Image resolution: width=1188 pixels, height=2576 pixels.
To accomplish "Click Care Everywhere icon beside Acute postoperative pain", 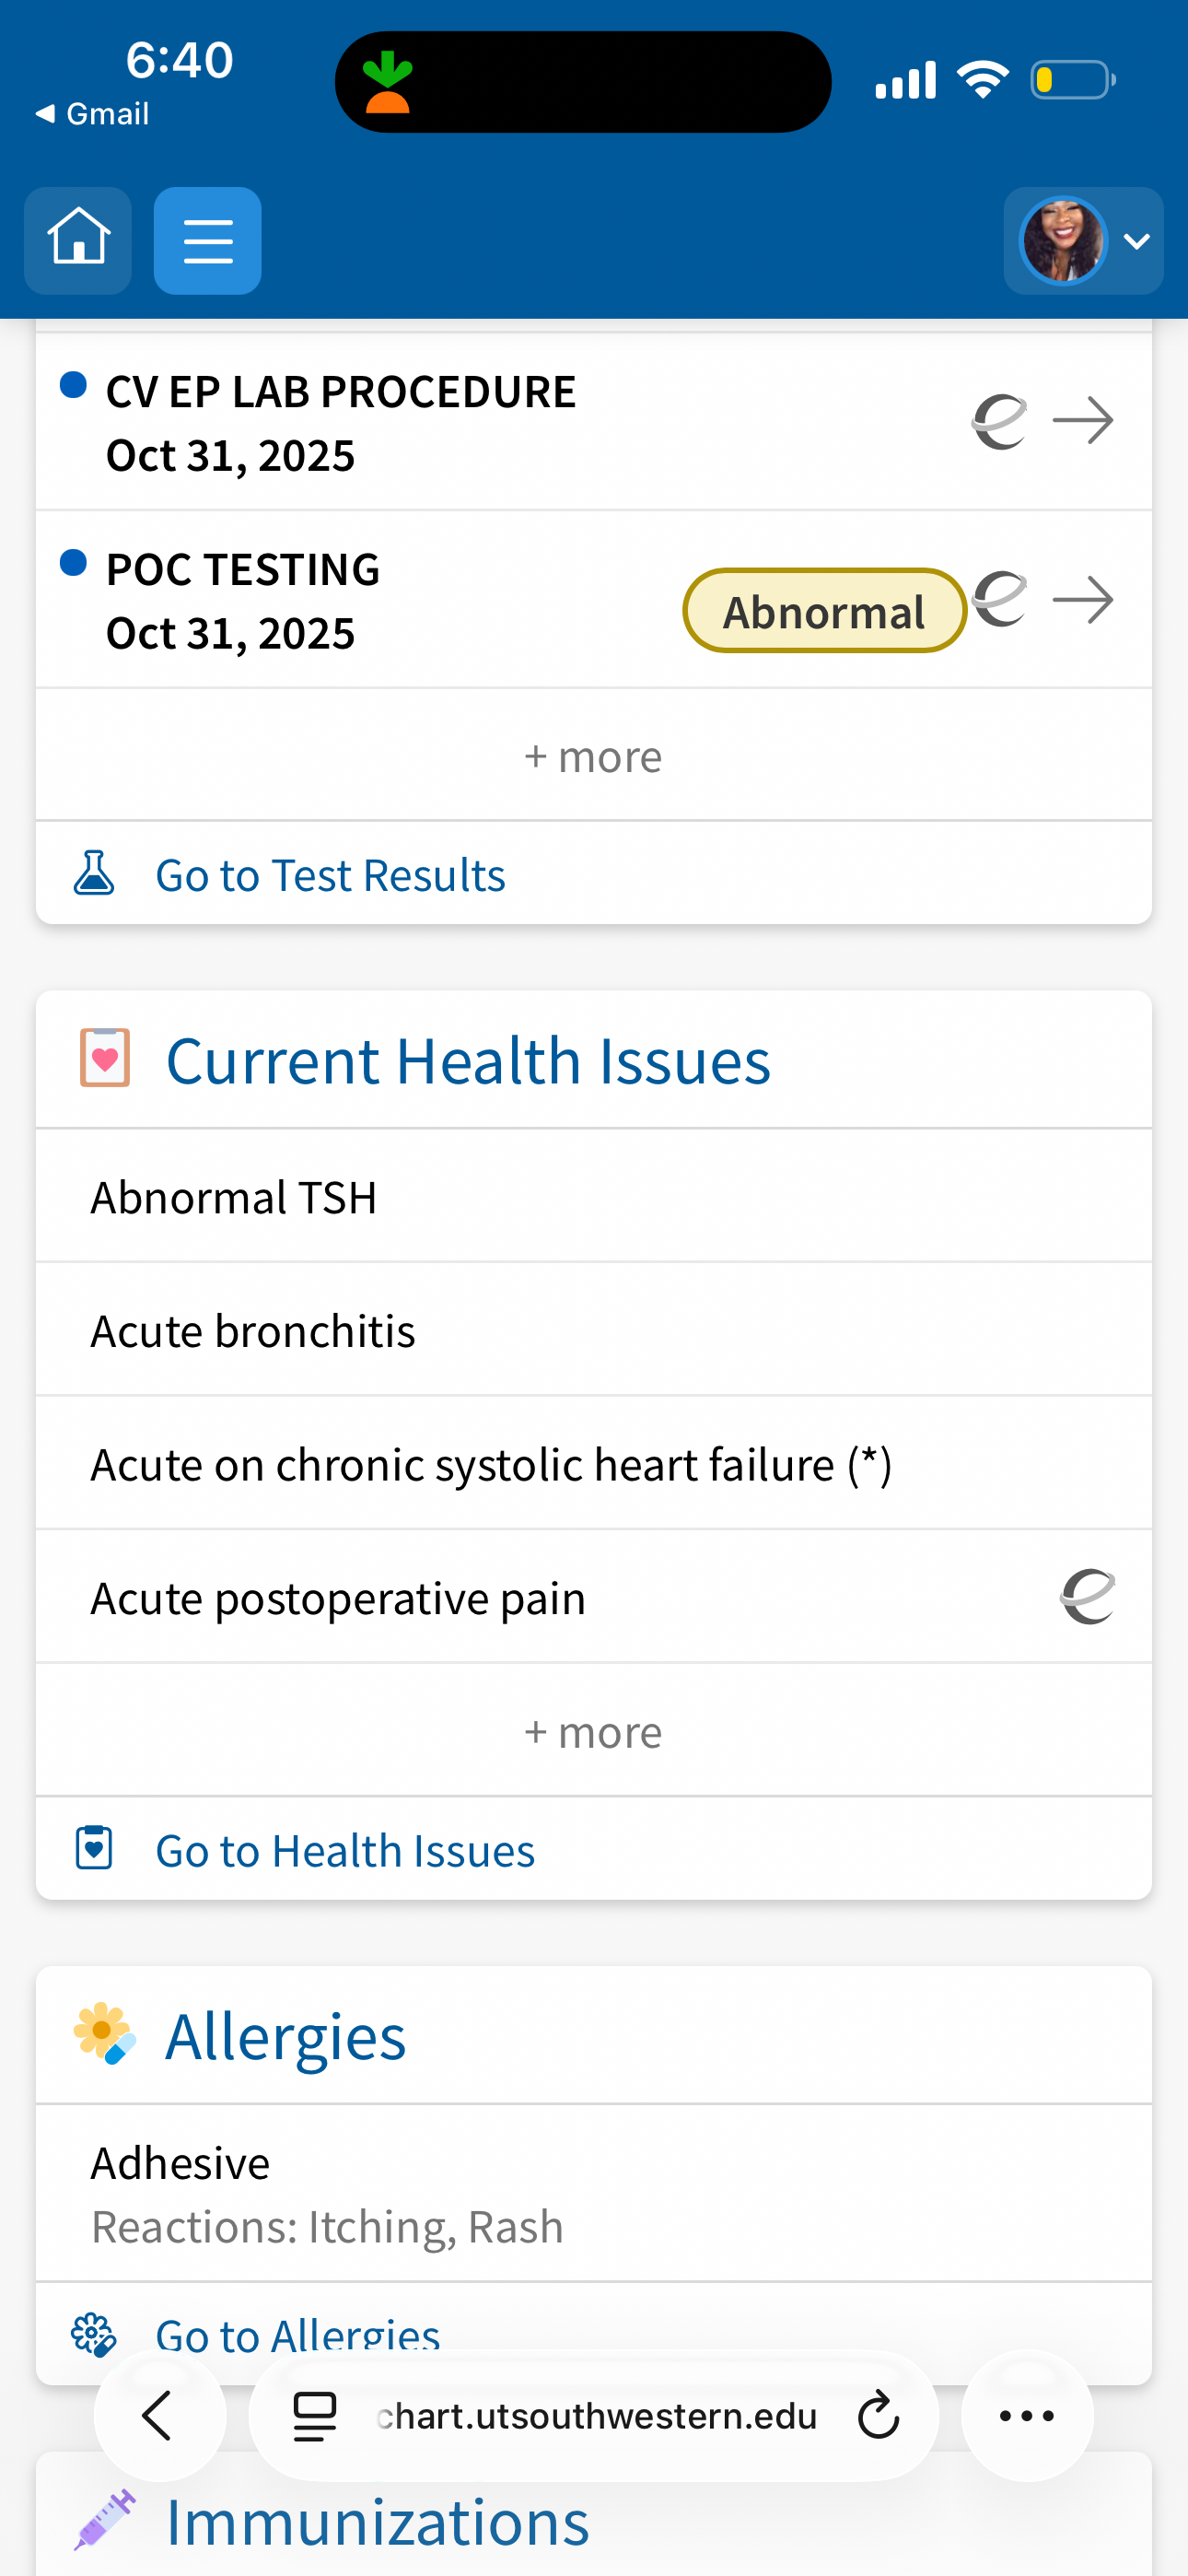I will click(1087, 1597).
